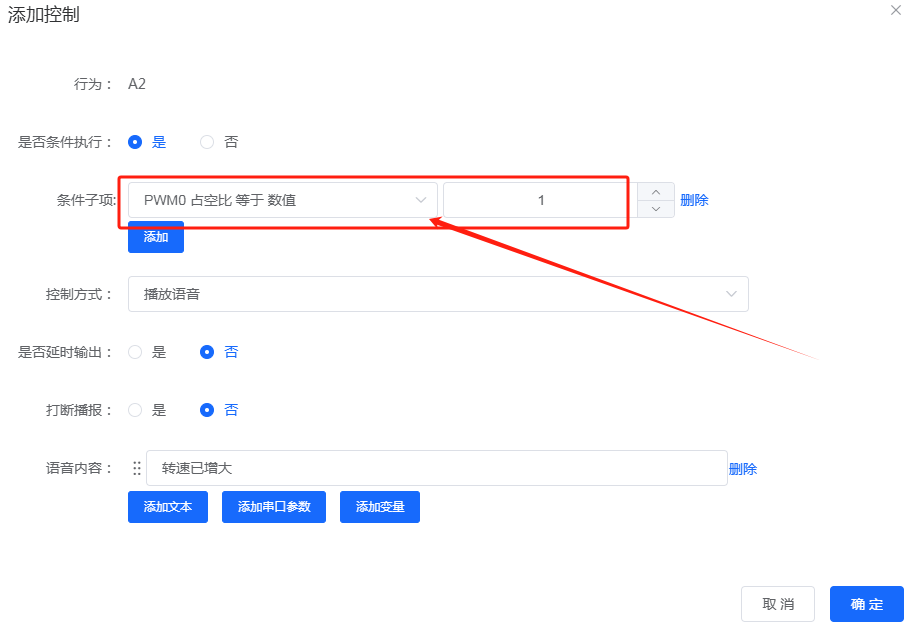Click the stepper down arrow to decrease value
The height and width of the screenshot is (626, 913).
point(655,207)
